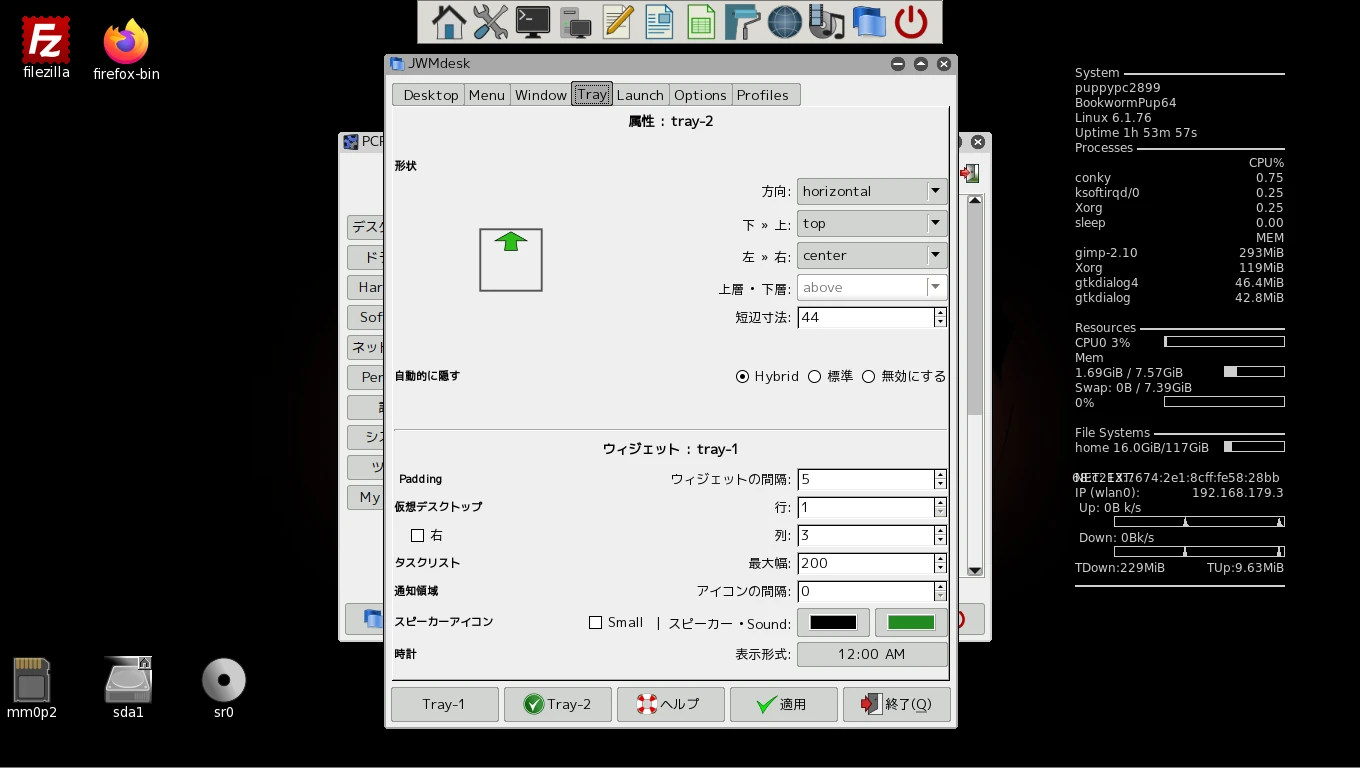Open the home folder tray icon
The height and width of the screenshot is (768, 1360).
coord(448,22)
